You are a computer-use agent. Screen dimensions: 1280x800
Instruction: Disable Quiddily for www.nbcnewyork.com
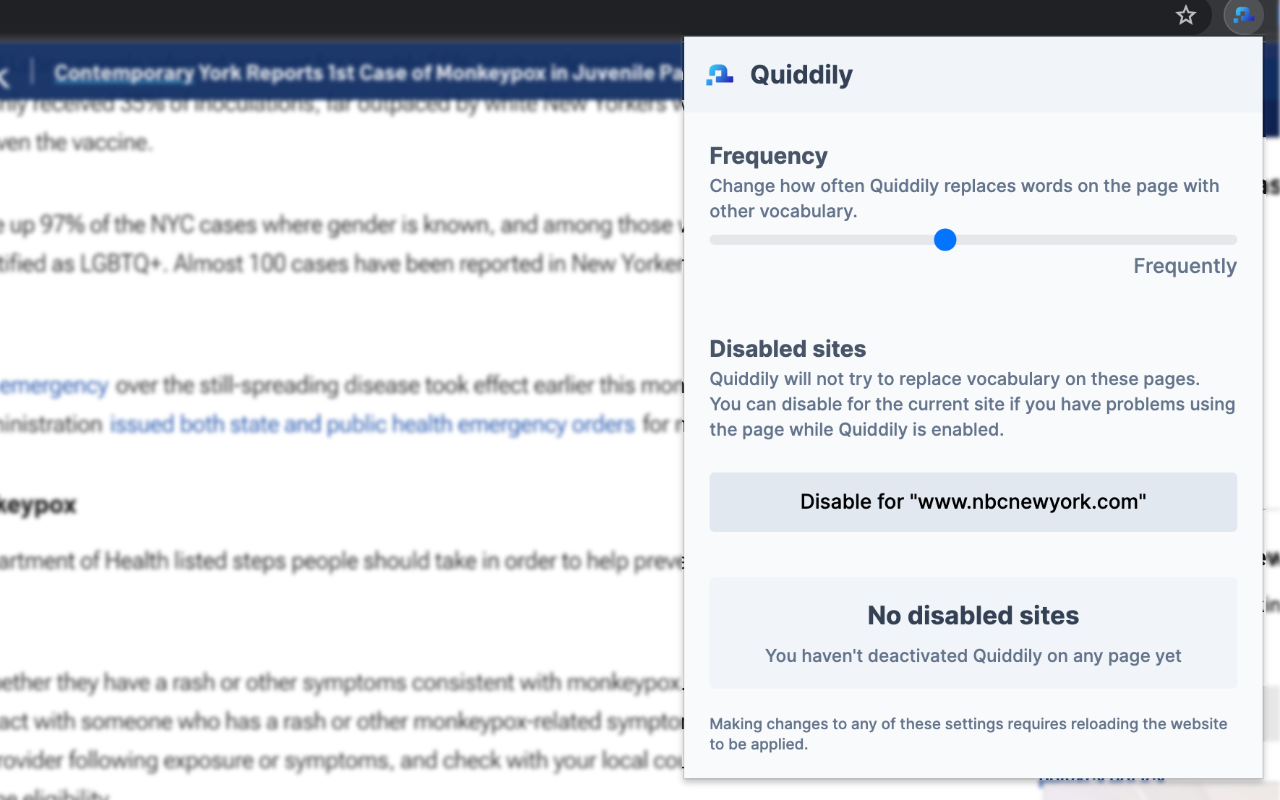click(x=973, y=502)
